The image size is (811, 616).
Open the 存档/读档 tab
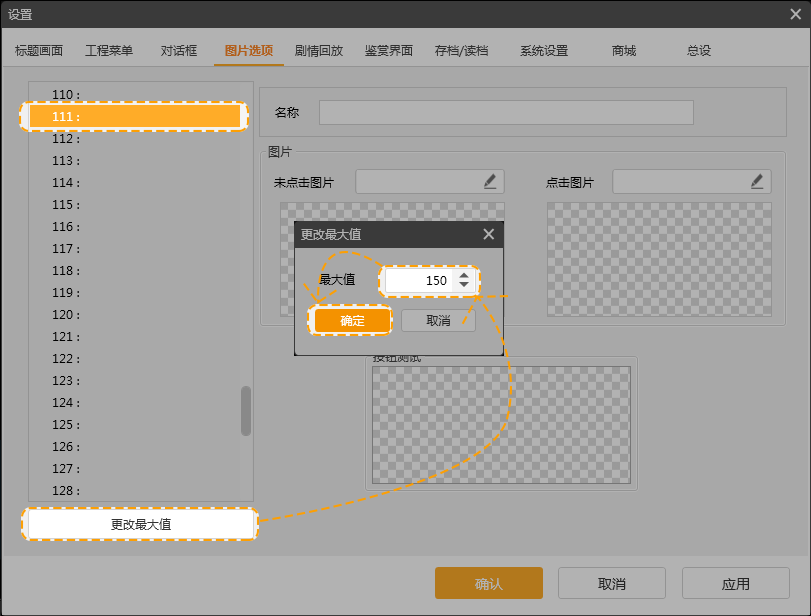click(x=463, y=48)
